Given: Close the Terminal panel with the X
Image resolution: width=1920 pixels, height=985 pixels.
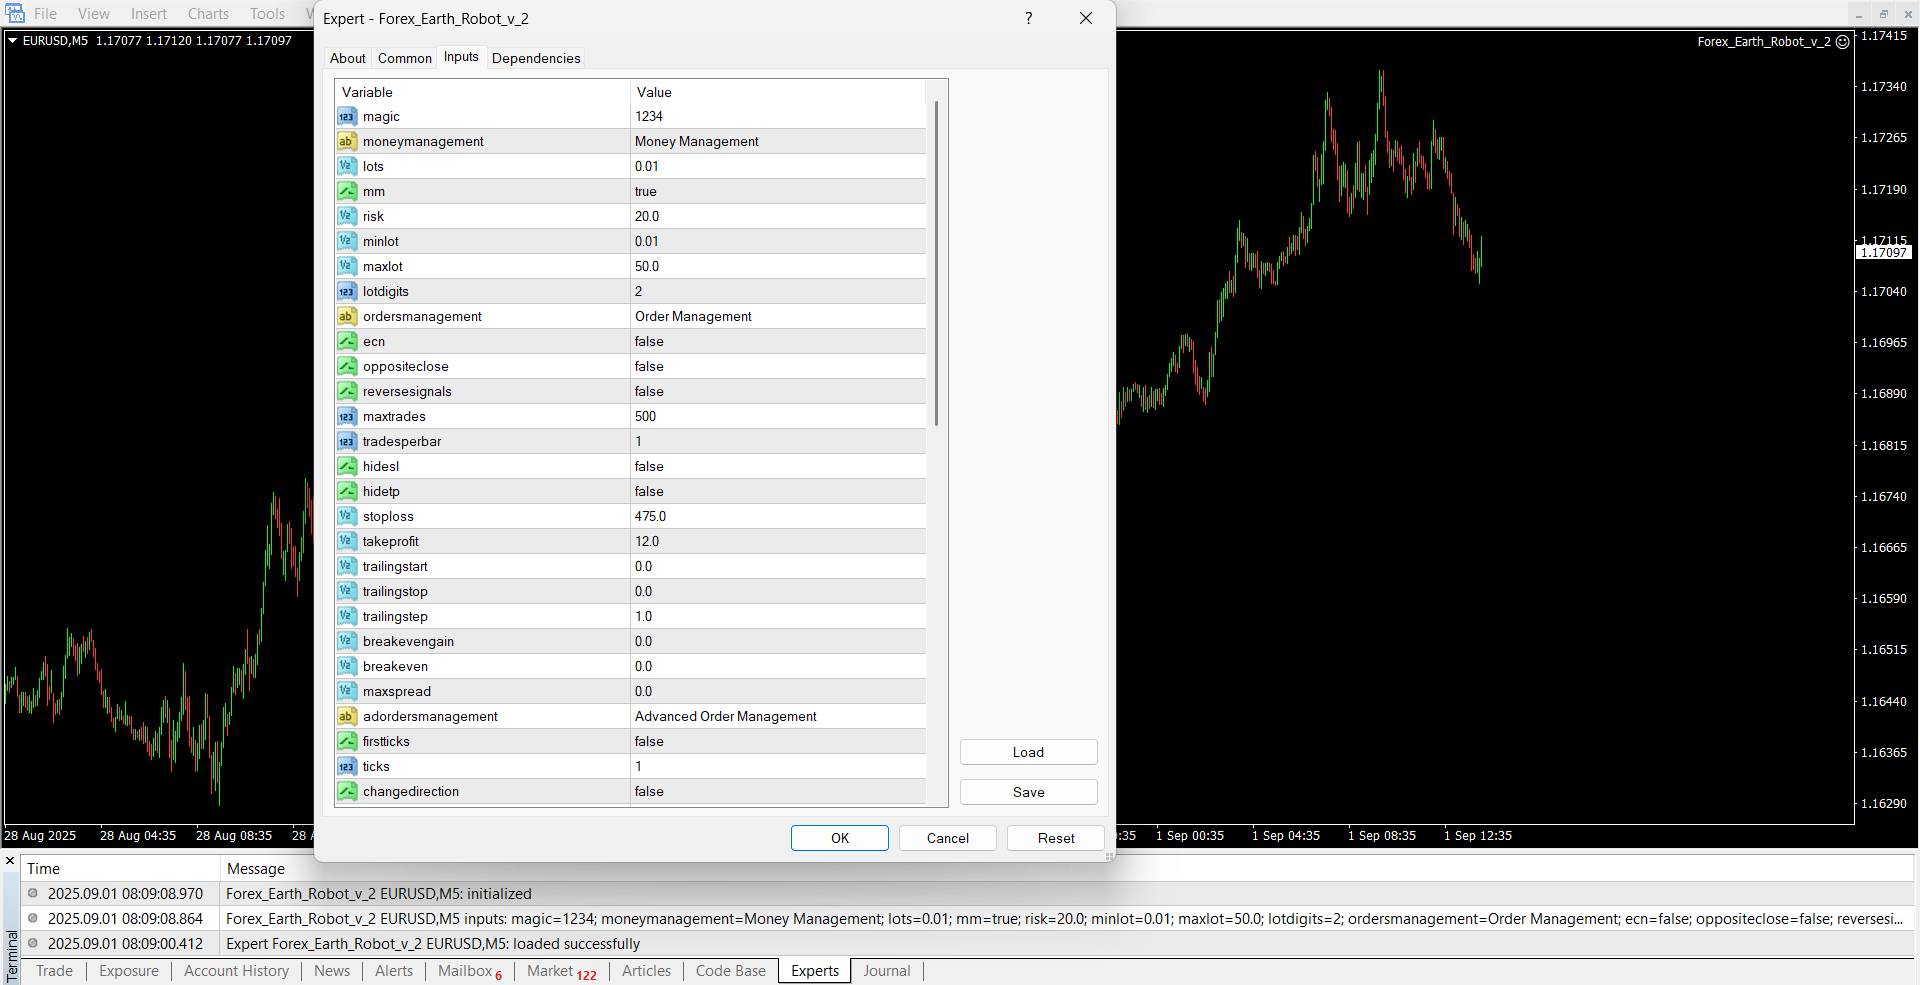Looking at the screenshot, I should (10, 860).
